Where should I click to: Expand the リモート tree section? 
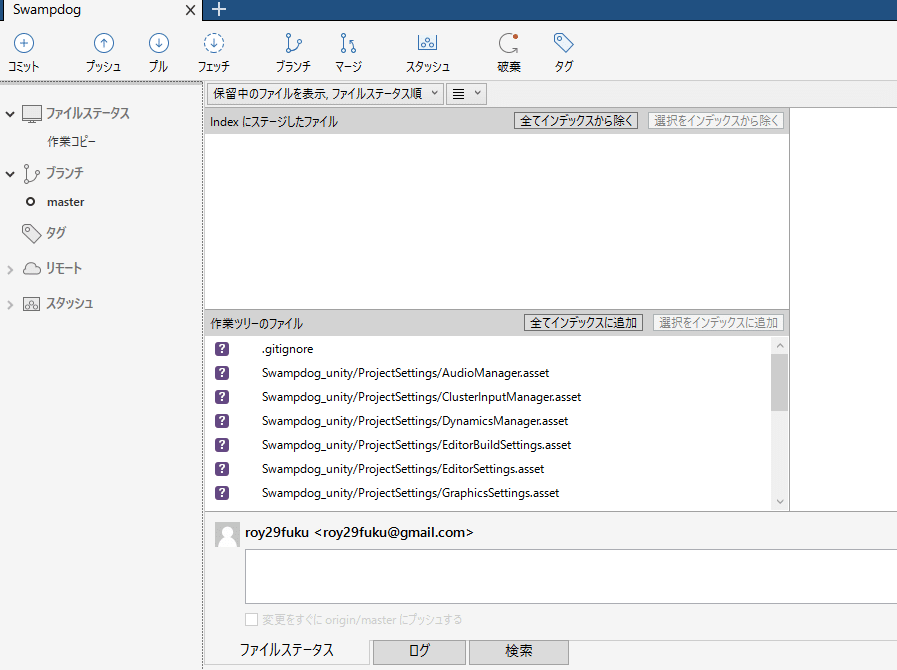click(10, 269)
